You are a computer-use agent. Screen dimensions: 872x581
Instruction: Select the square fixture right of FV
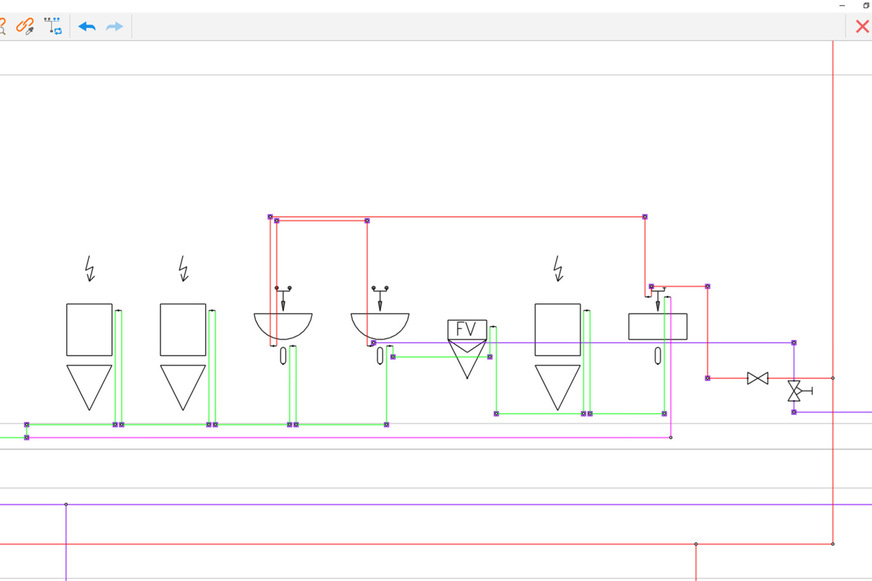(x=558, y=330)
